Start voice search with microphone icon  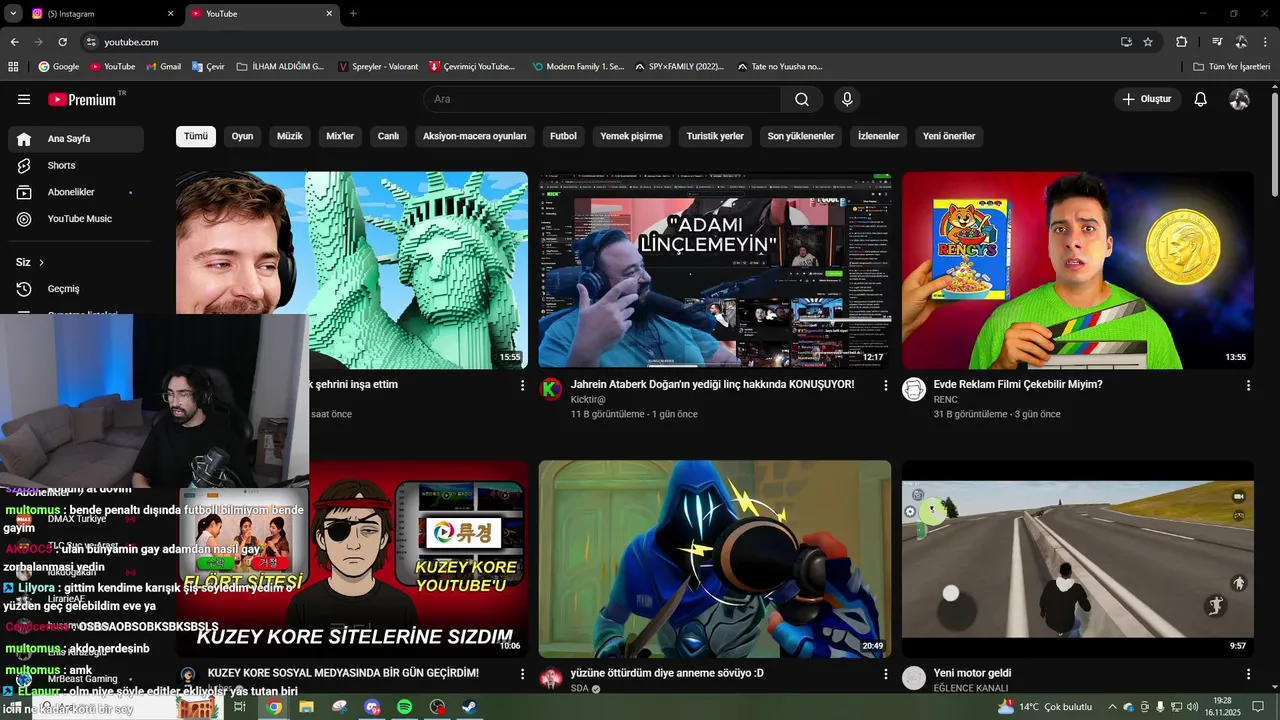click(847, 99)
